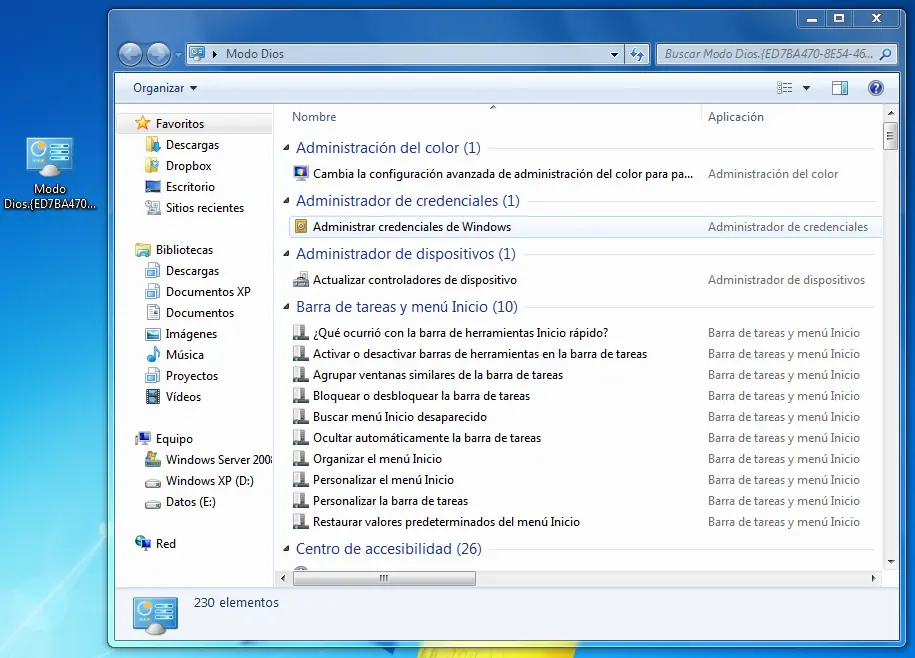
Task: Click the Help question mark icon
Action: point(876,88)
